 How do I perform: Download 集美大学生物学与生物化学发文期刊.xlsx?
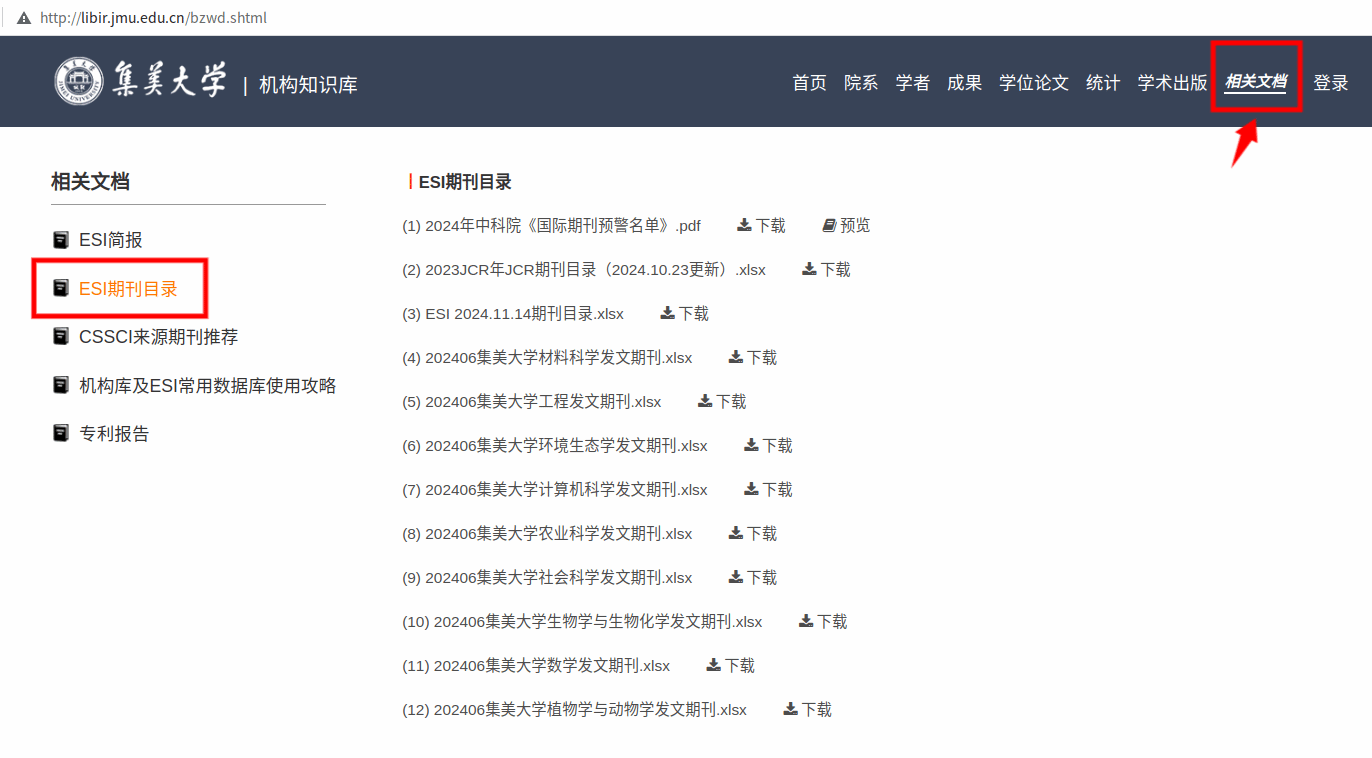(823, 622)
